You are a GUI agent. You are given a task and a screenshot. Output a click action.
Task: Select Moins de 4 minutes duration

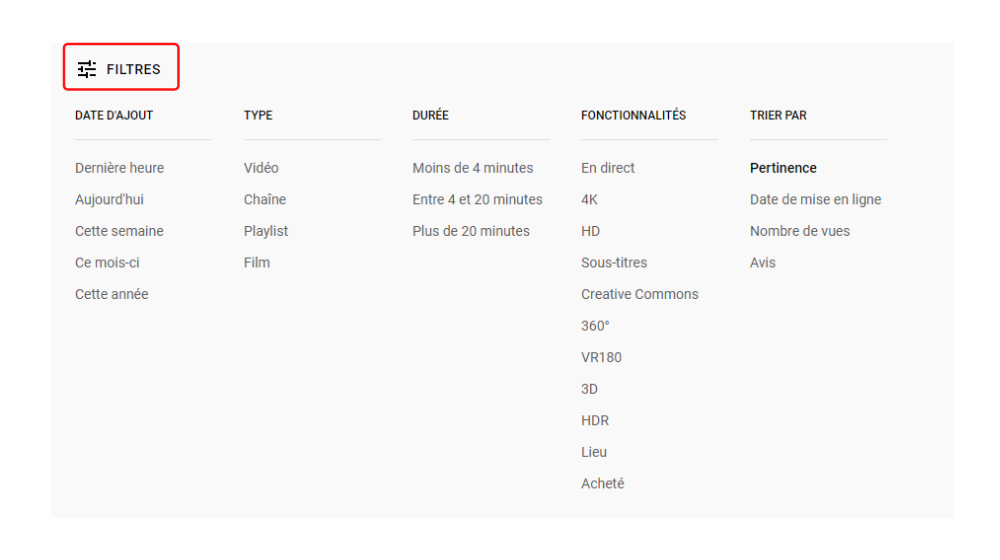[x=473, y=168]
